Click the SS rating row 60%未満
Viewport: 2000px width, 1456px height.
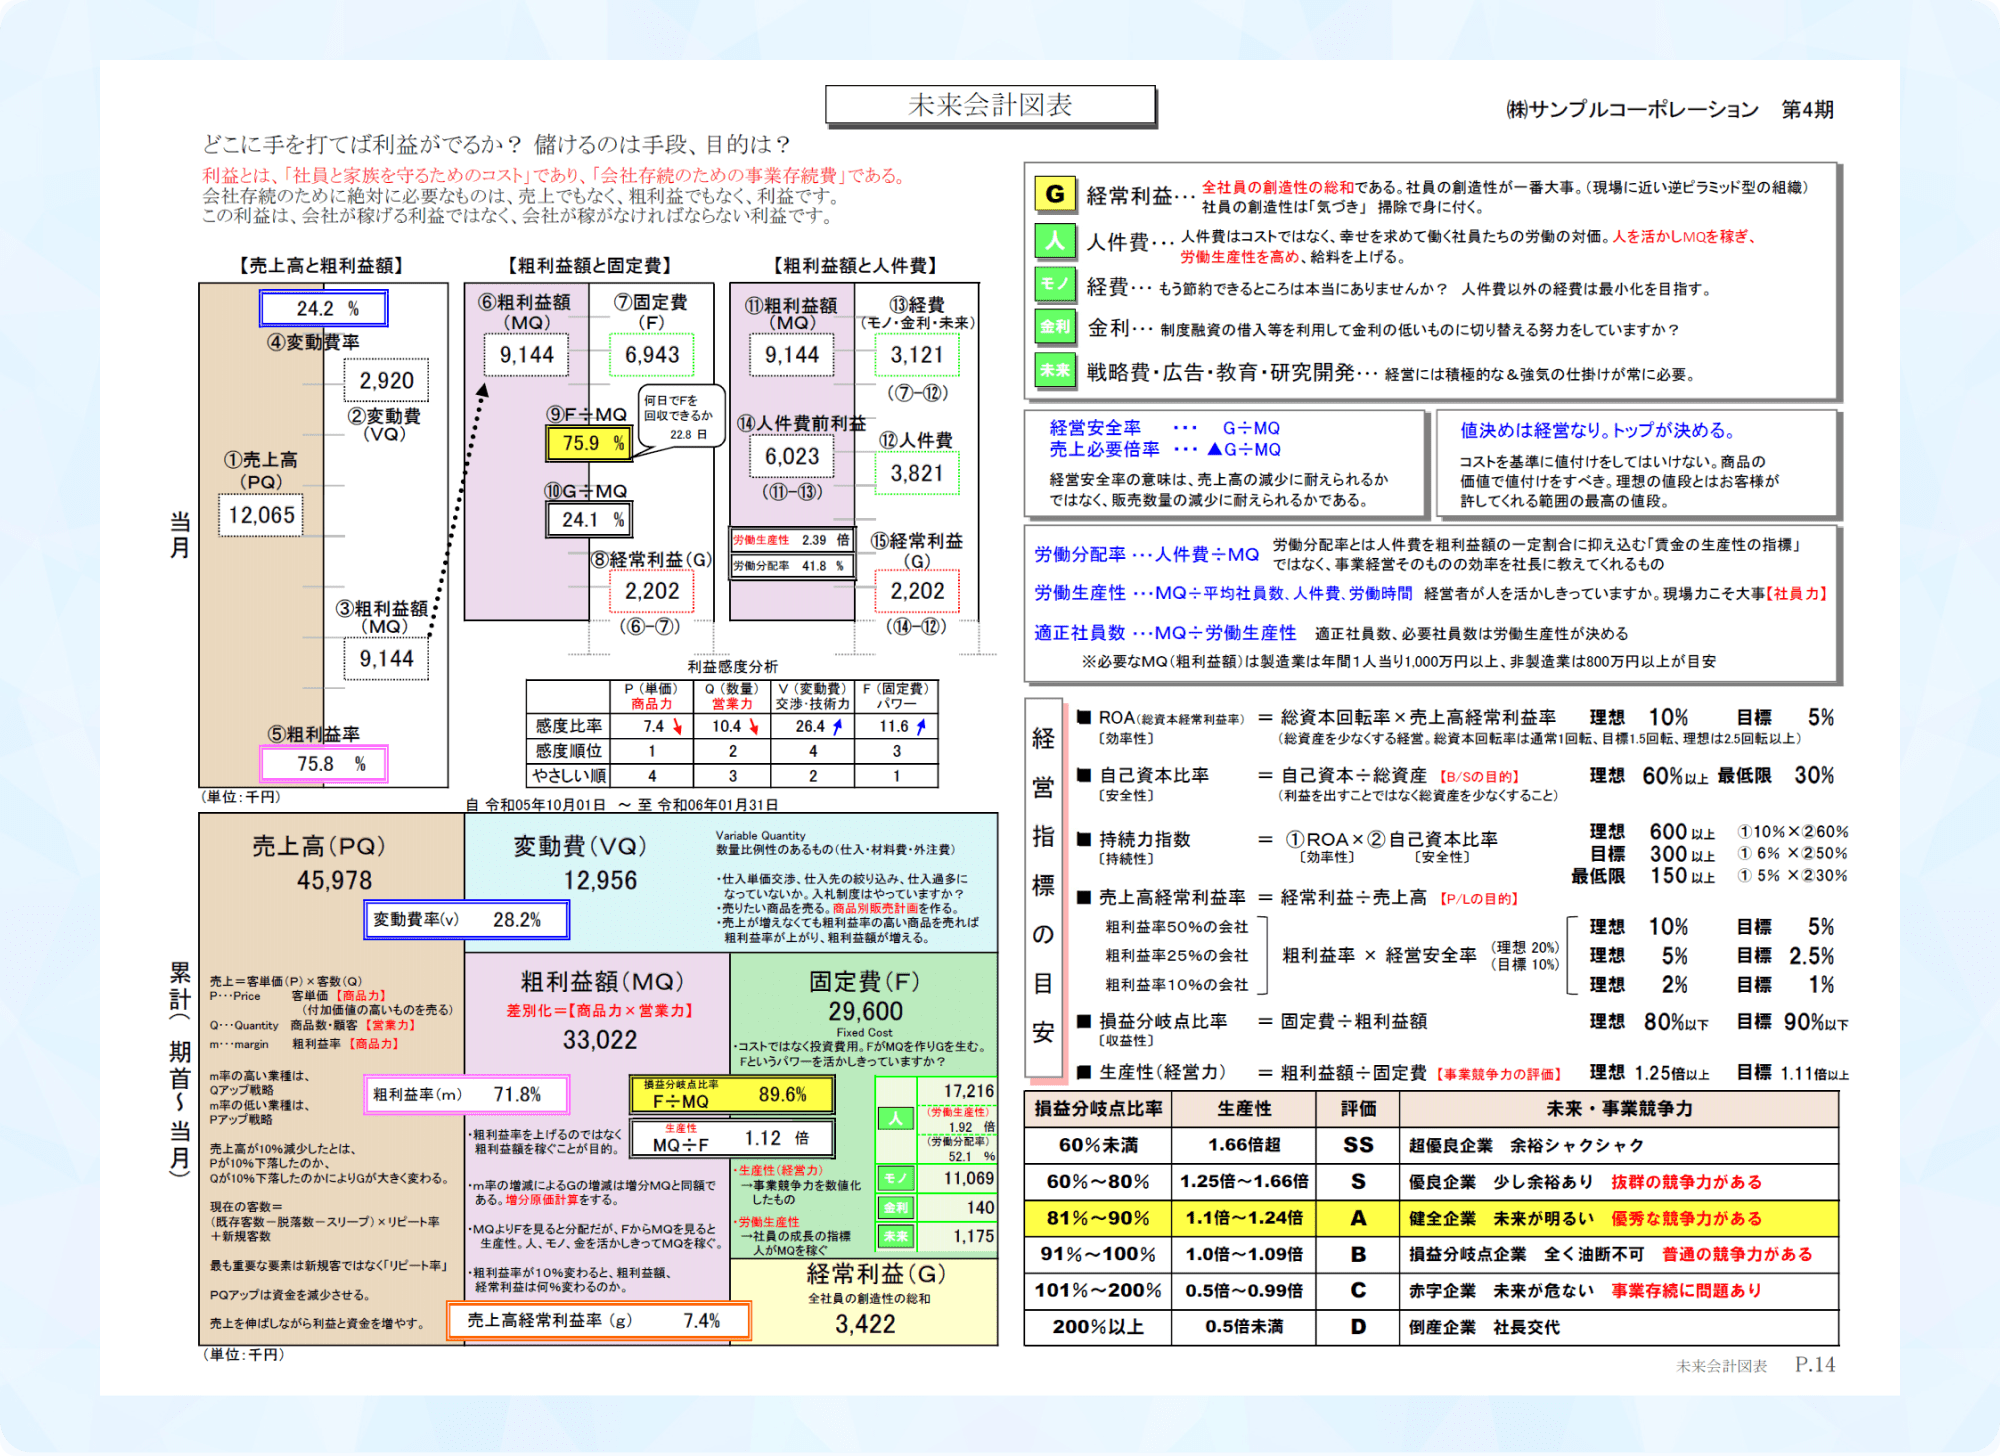click(x=1432, y=1145)
